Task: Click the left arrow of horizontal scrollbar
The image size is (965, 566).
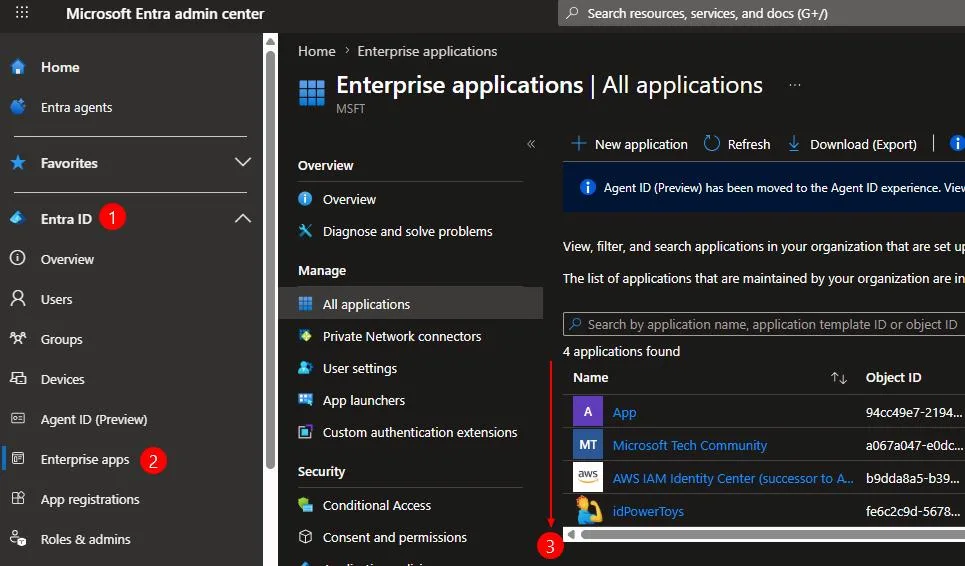Action: click(x=571, y=534)
